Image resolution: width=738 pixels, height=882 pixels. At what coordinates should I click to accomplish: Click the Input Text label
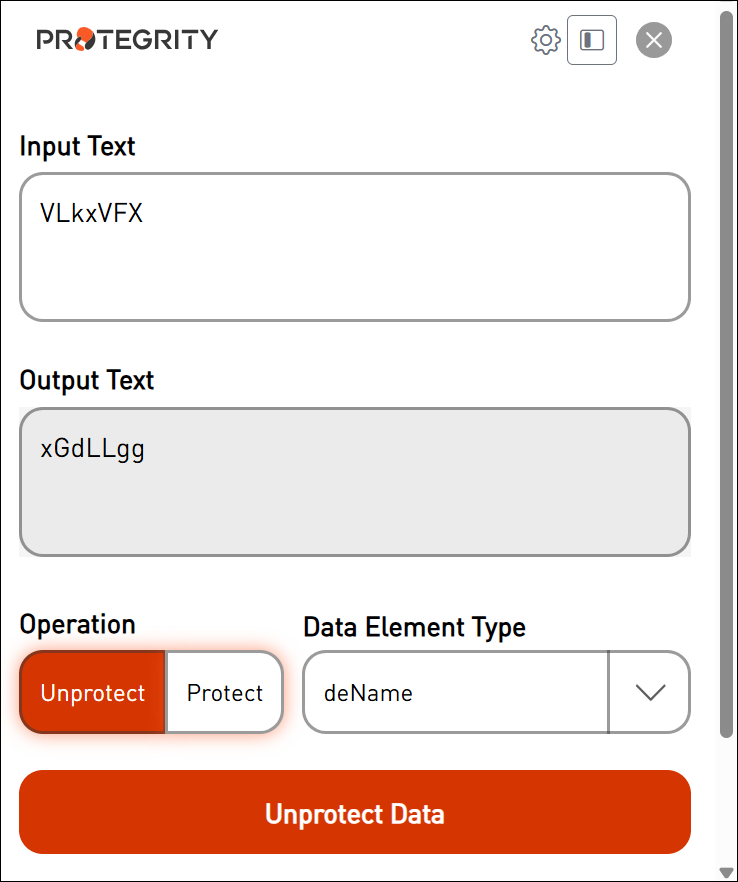click(78, 146)
